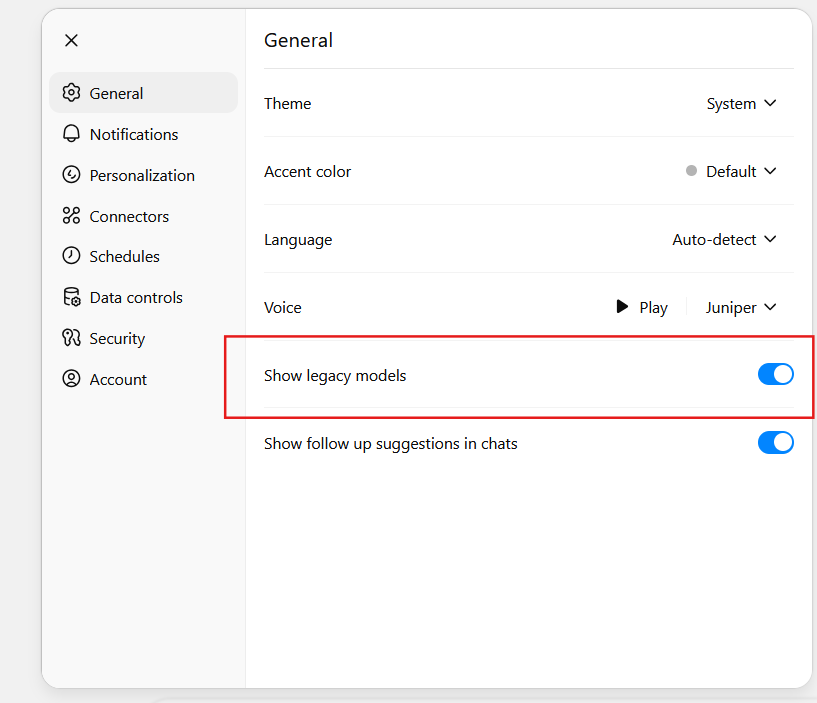Click the Data controls database icon
817x703 pixels.
(x=71, y=297)
